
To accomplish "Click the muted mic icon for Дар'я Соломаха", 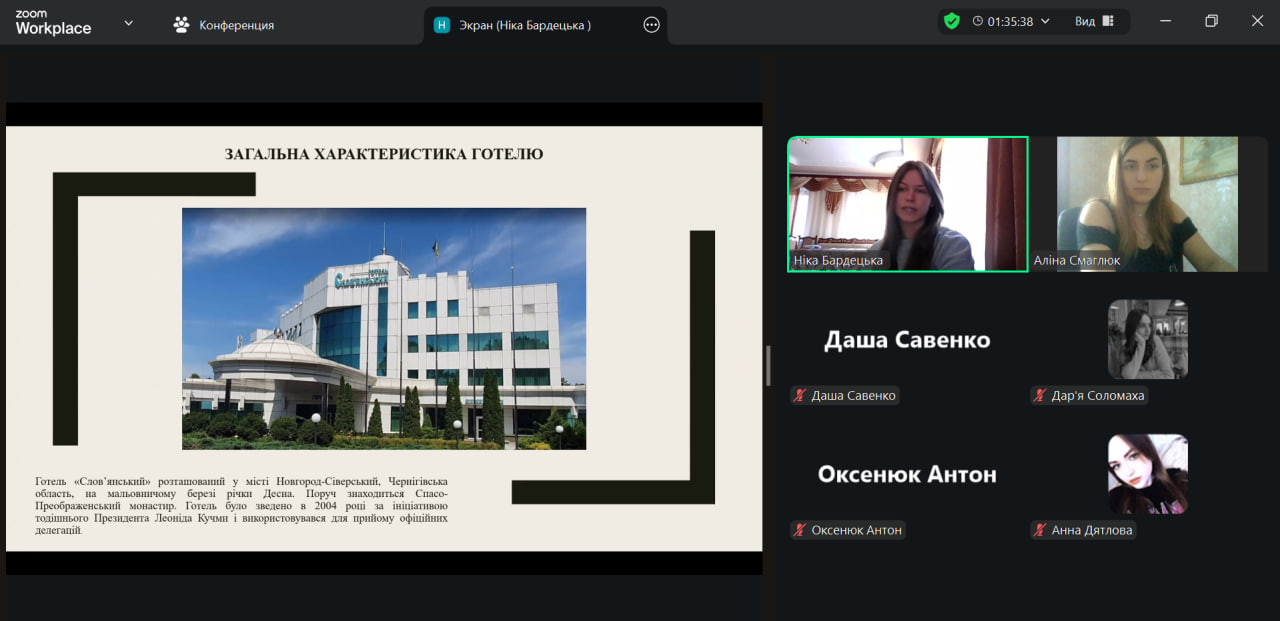I will [x=1040, y=396].
